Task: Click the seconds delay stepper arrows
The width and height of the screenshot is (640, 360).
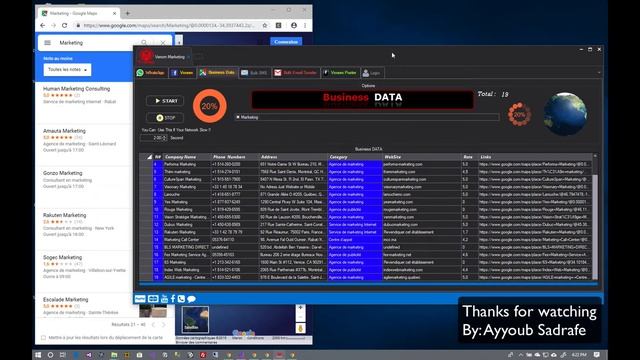Action: click(x=164, y=138)
